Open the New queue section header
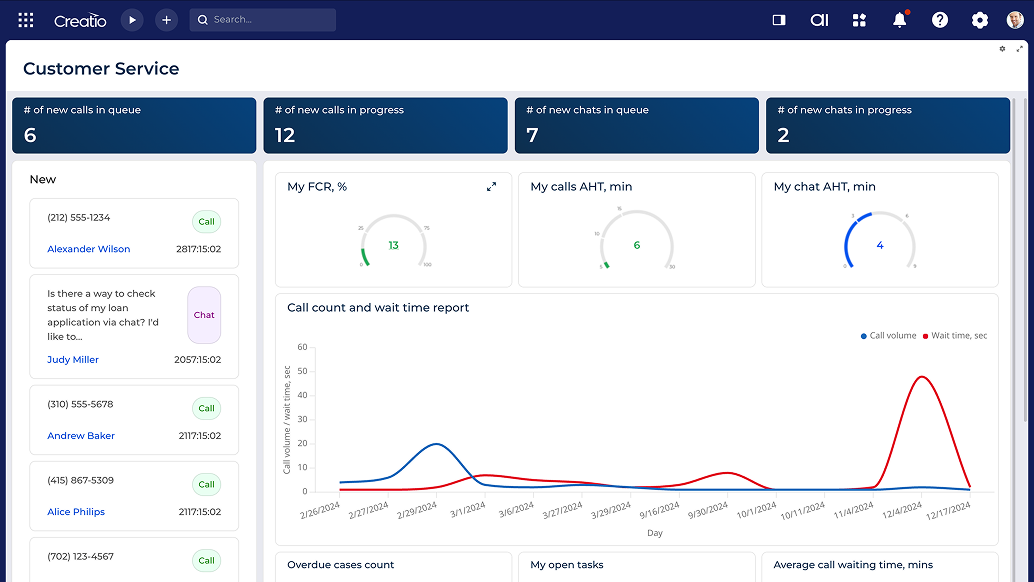Viewport: 1034px width, 582px height. coord(43,179)
